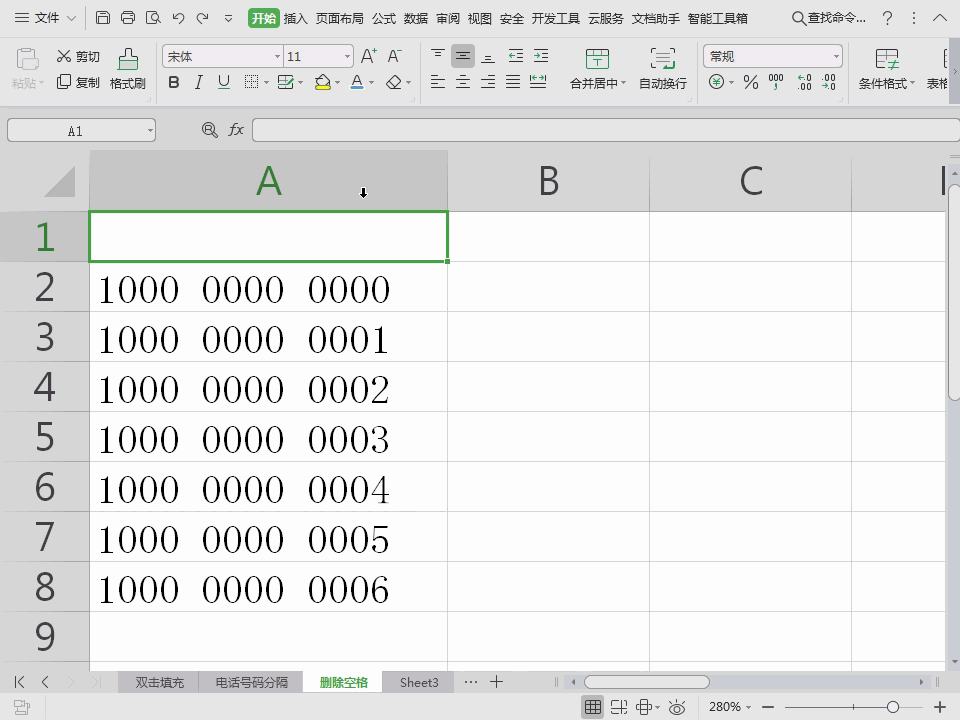Open the 数据 ribbon tab

point(416,18)
